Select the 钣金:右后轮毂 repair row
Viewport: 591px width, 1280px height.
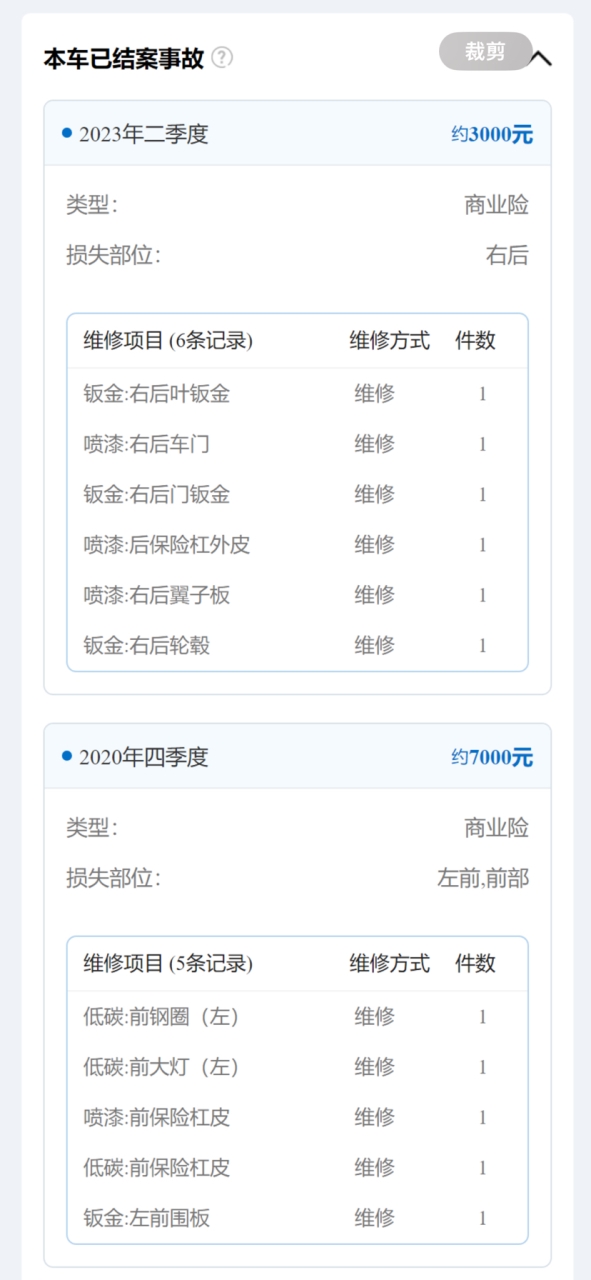(x=298, y=645)
